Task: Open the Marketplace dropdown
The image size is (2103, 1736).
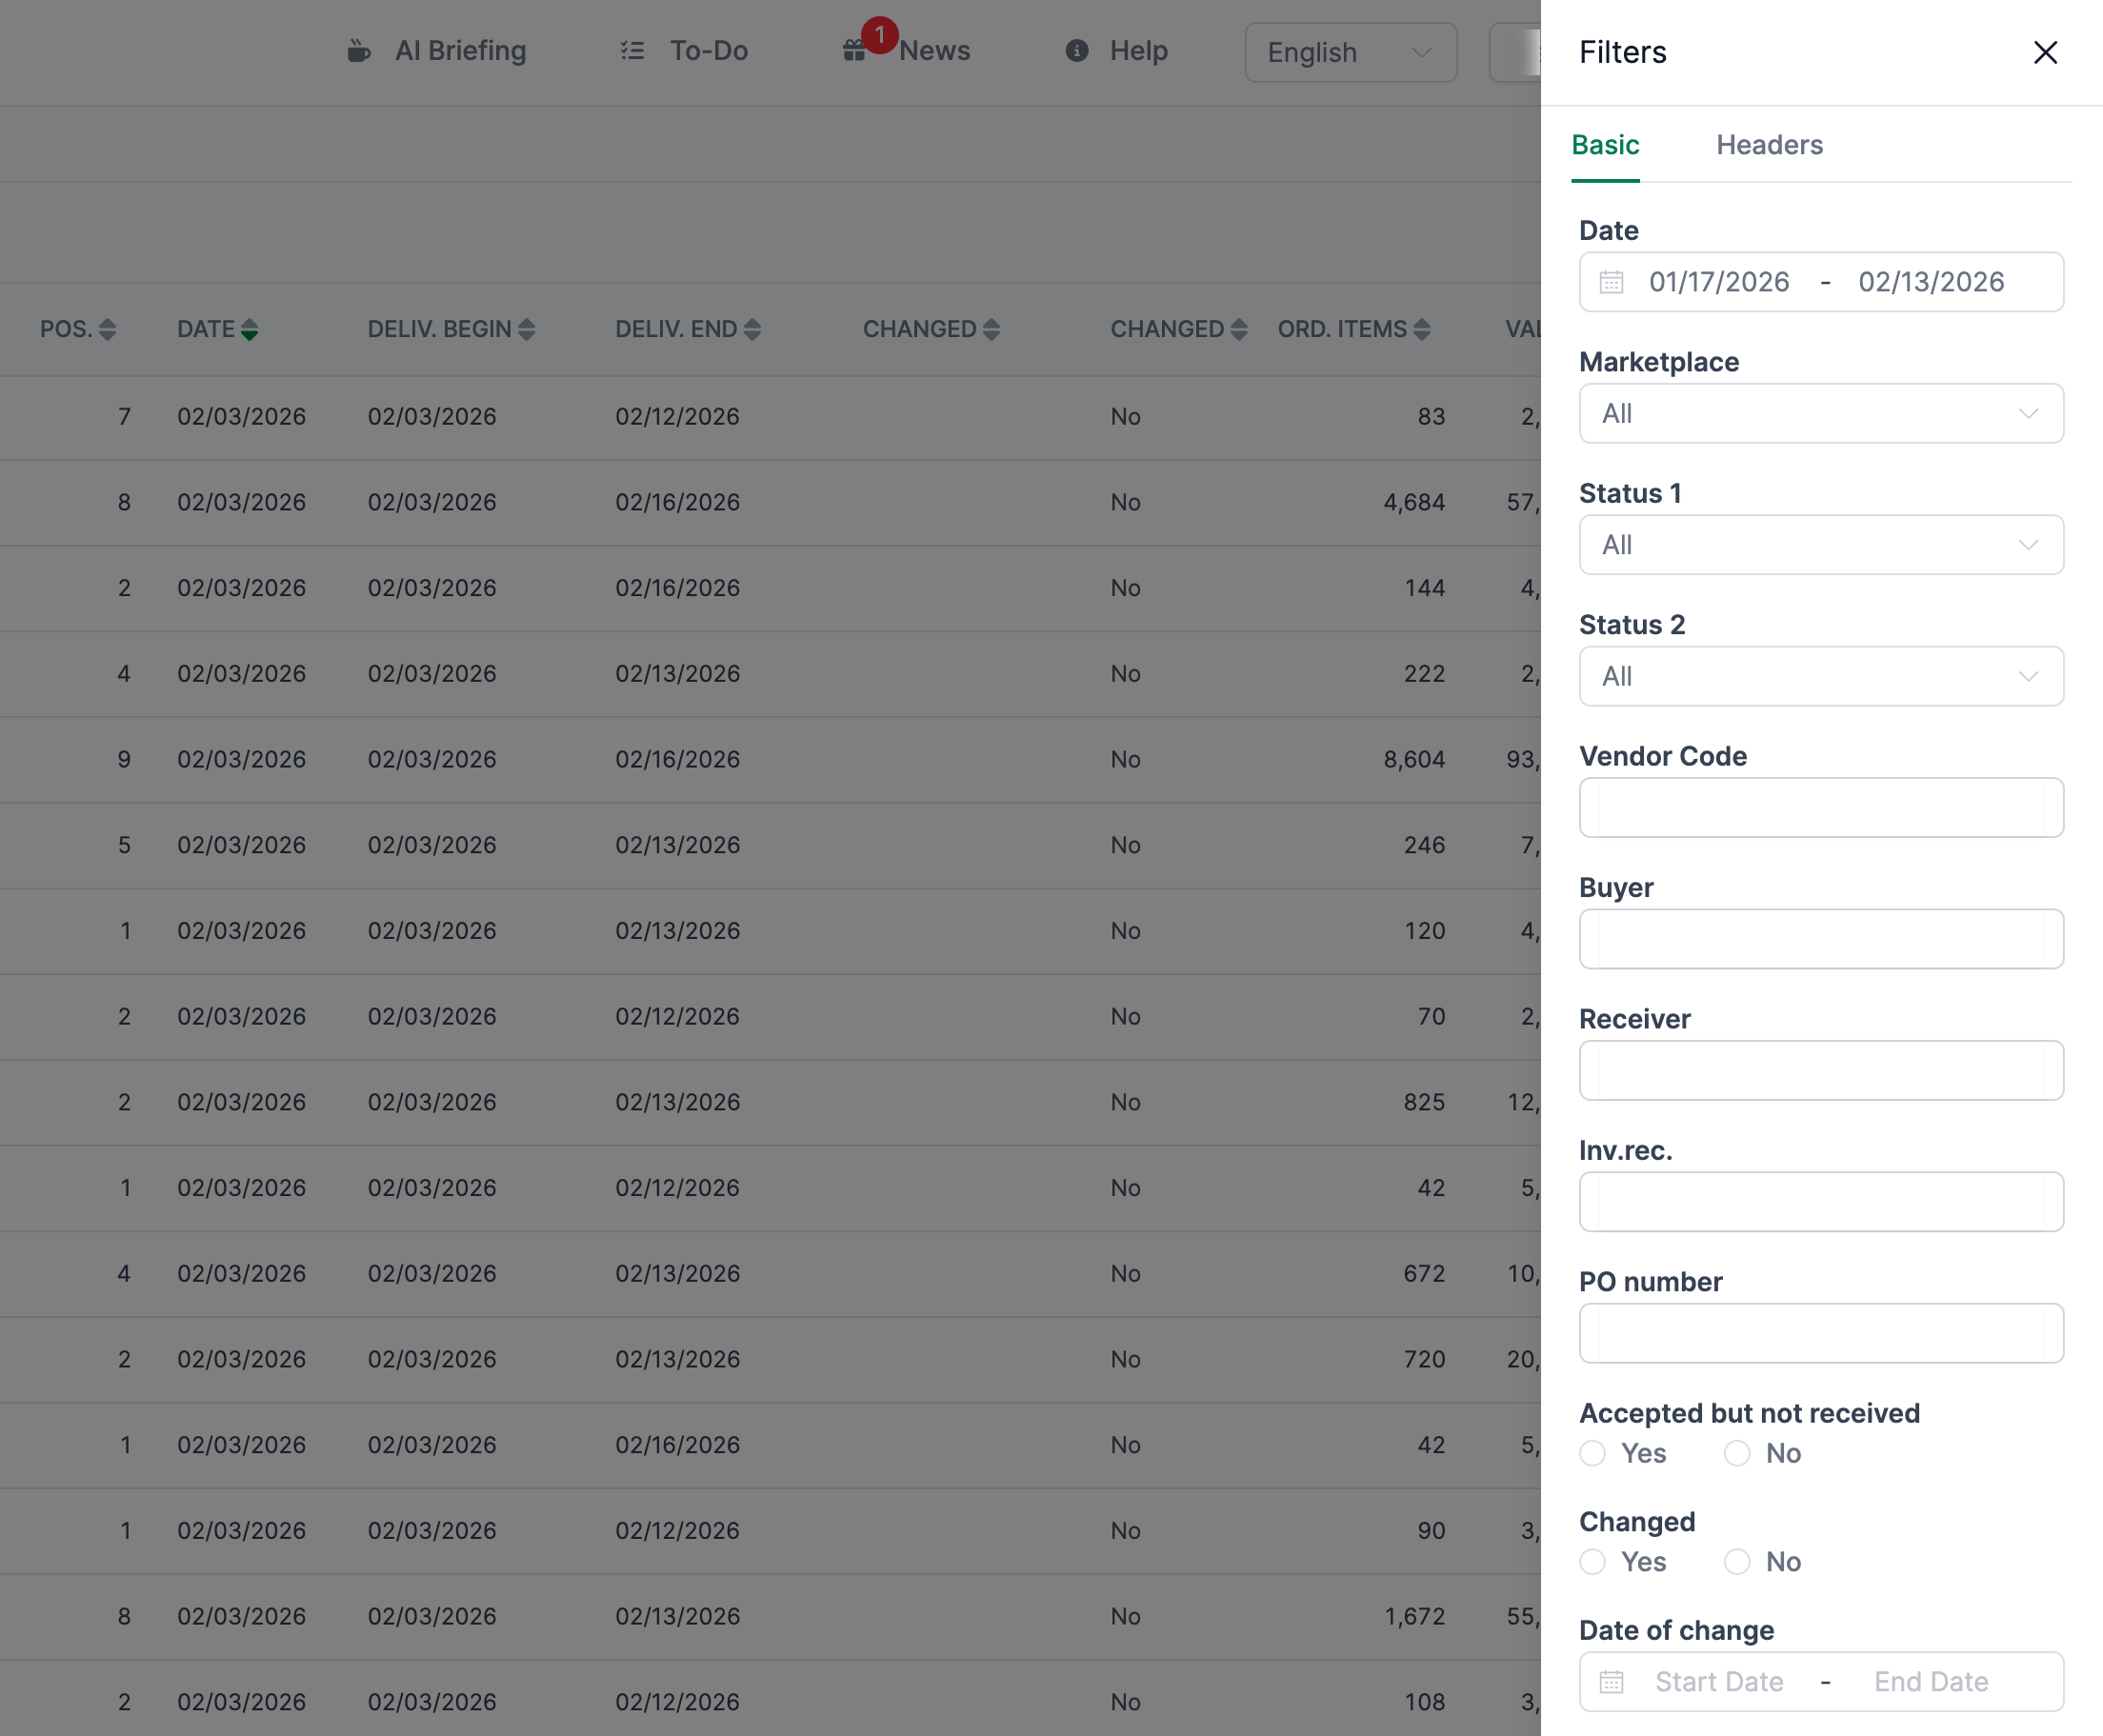Action: pyautogui.click(x=1820, y=413)
